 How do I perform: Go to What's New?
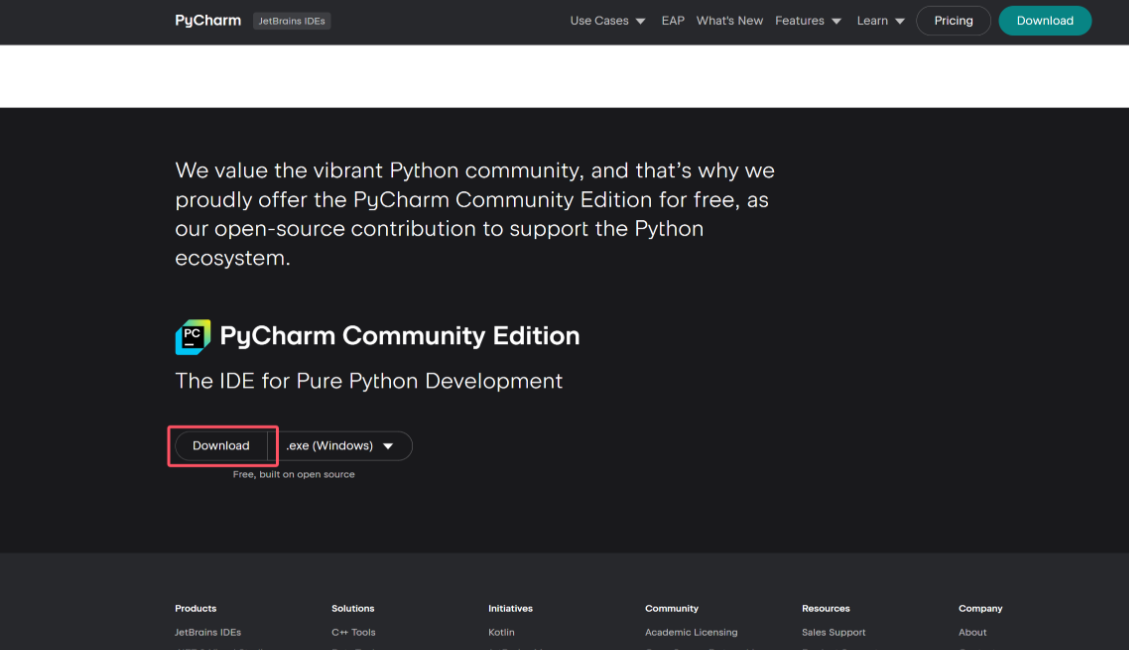click(729, 21)
